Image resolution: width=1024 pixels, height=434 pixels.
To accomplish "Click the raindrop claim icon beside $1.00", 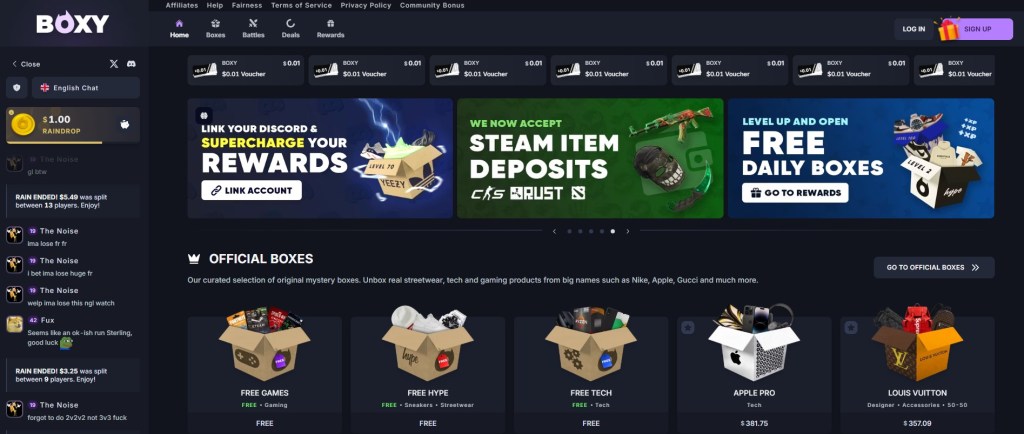I will pos(125,124).
